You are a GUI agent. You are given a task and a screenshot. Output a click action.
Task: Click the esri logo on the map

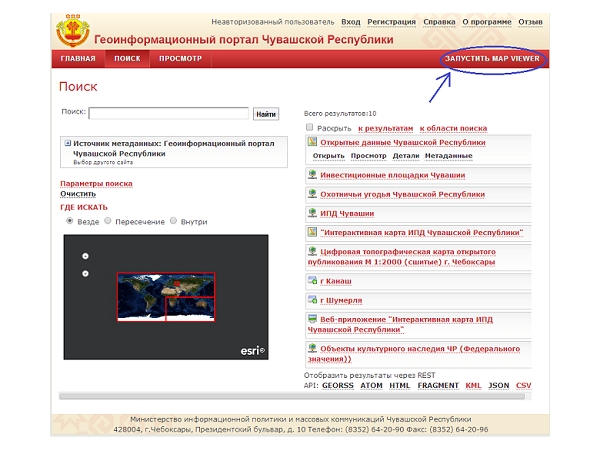pyautogui.click(x=253, y=351)
